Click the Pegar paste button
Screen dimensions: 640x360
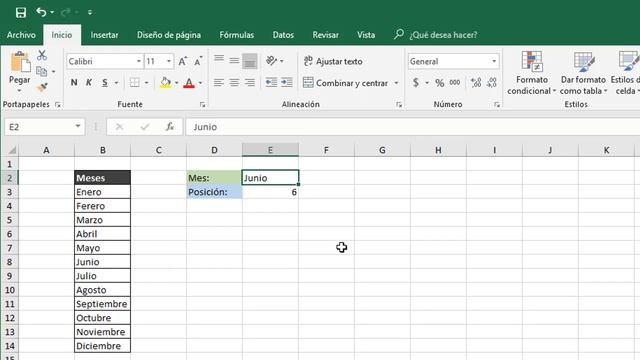(20, 68)
